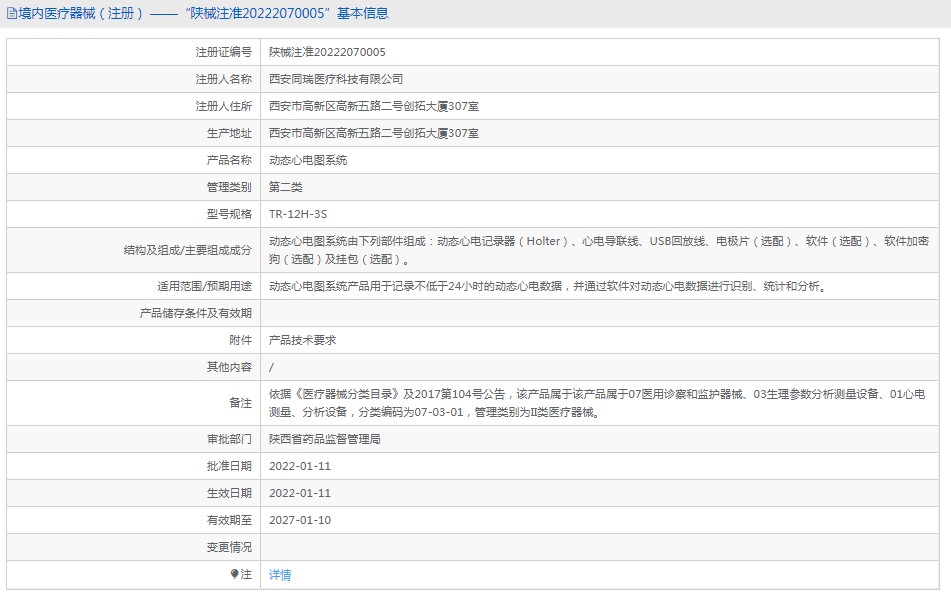Select expiry date 2027-01-10
The image size is (951, 595).
300,520
